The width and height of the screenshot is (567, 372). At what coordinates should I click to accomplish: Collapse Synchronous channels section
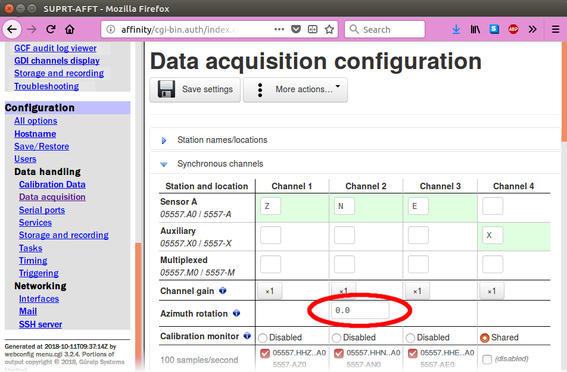pyautogui.click(x=164, y=164)
